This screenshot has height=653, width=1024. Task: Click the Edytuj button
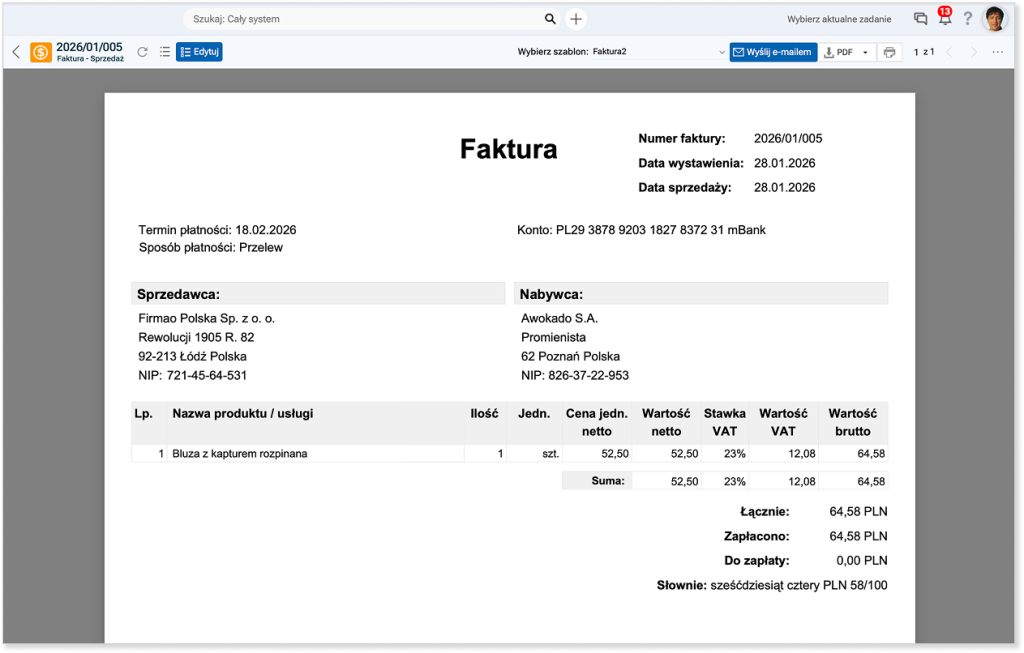199,52
